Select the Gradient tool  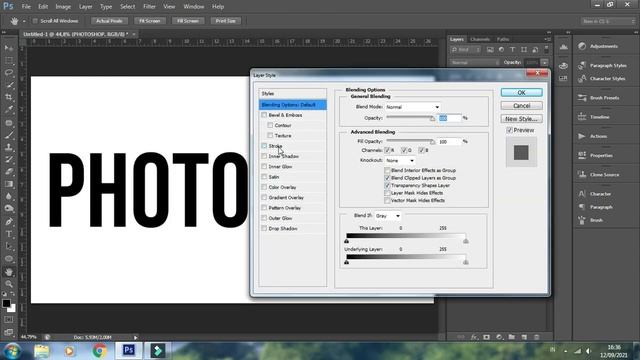(x=9, y=184)
